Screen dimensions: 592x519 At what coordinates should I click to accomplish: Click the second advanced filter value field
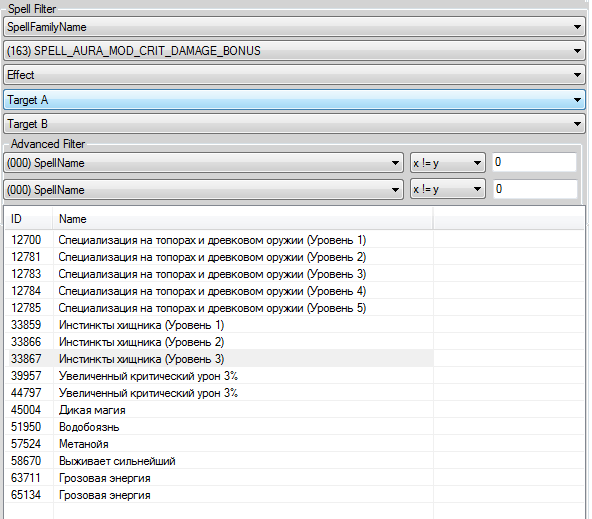tap(535, 189)
